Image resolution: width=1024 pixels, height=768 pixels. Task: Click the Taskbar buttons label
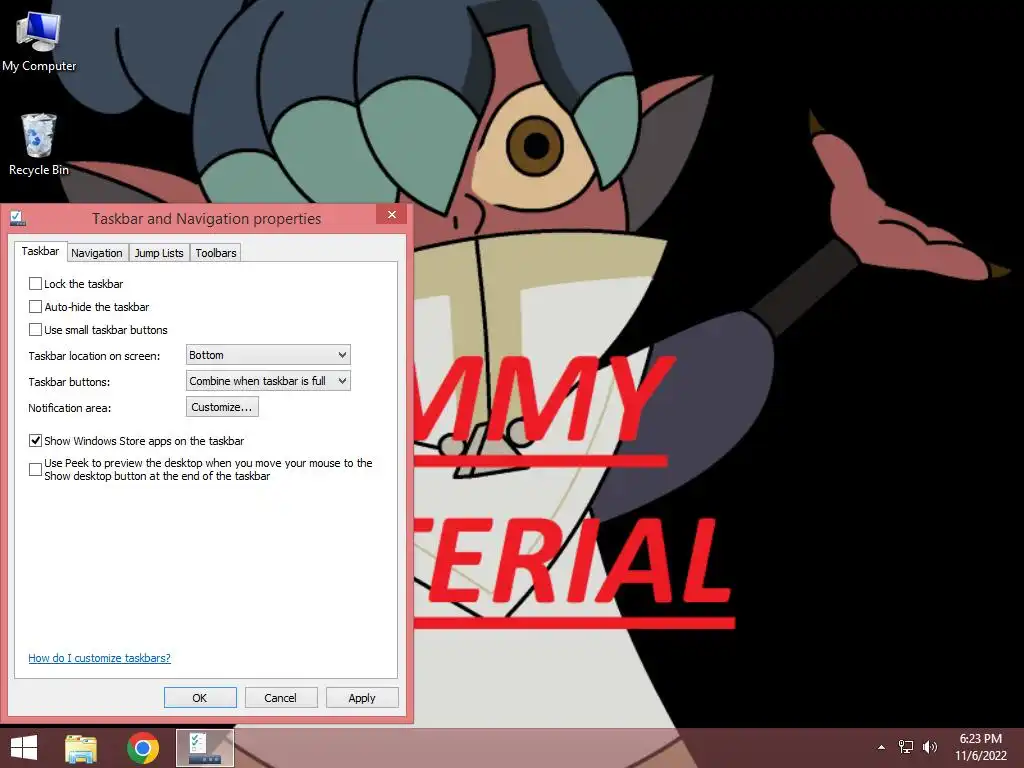[x=69, y=382]
